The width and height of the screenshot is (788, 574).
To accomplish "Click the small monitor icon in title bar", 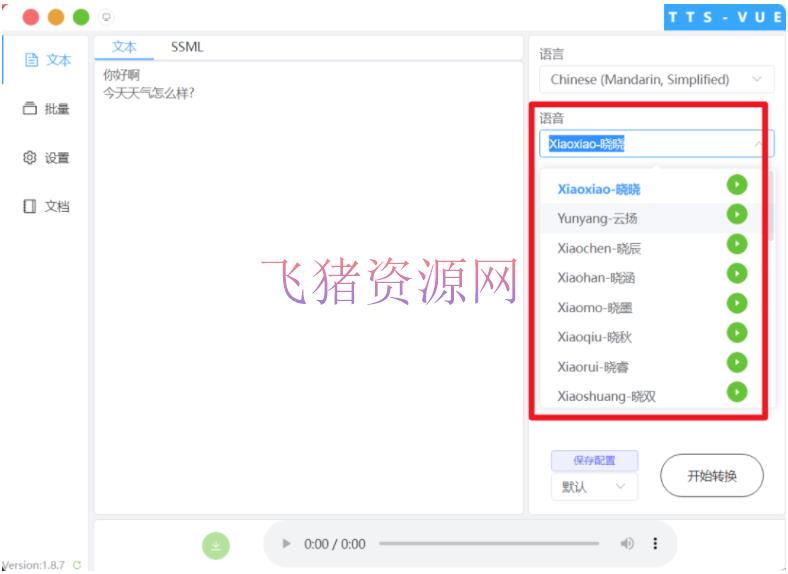I will tap(107, 17).
